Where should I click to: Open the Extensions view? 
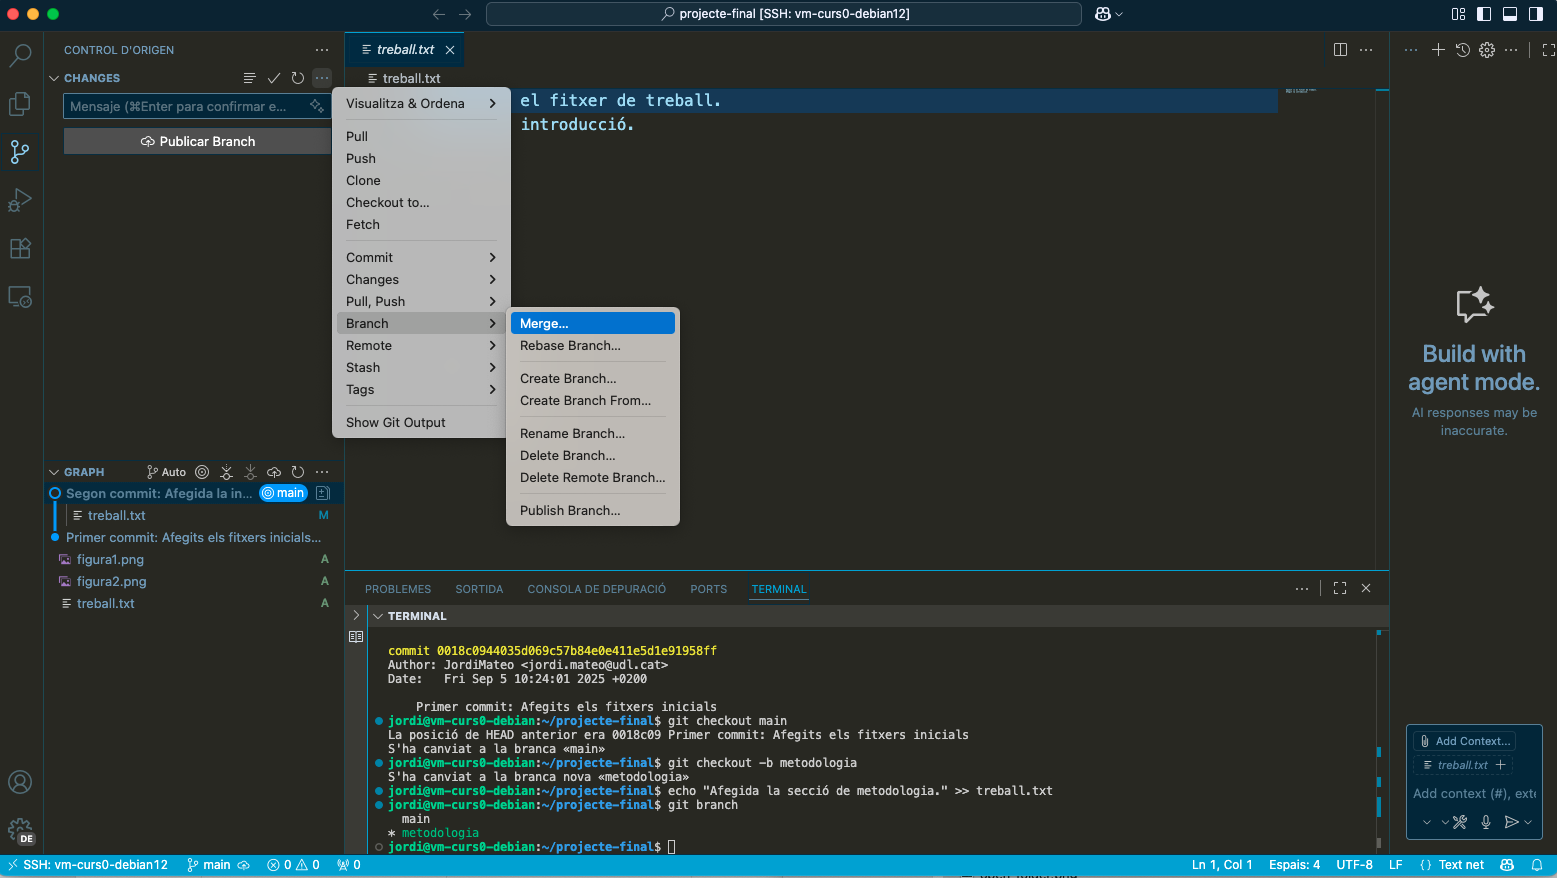point(20,248)
